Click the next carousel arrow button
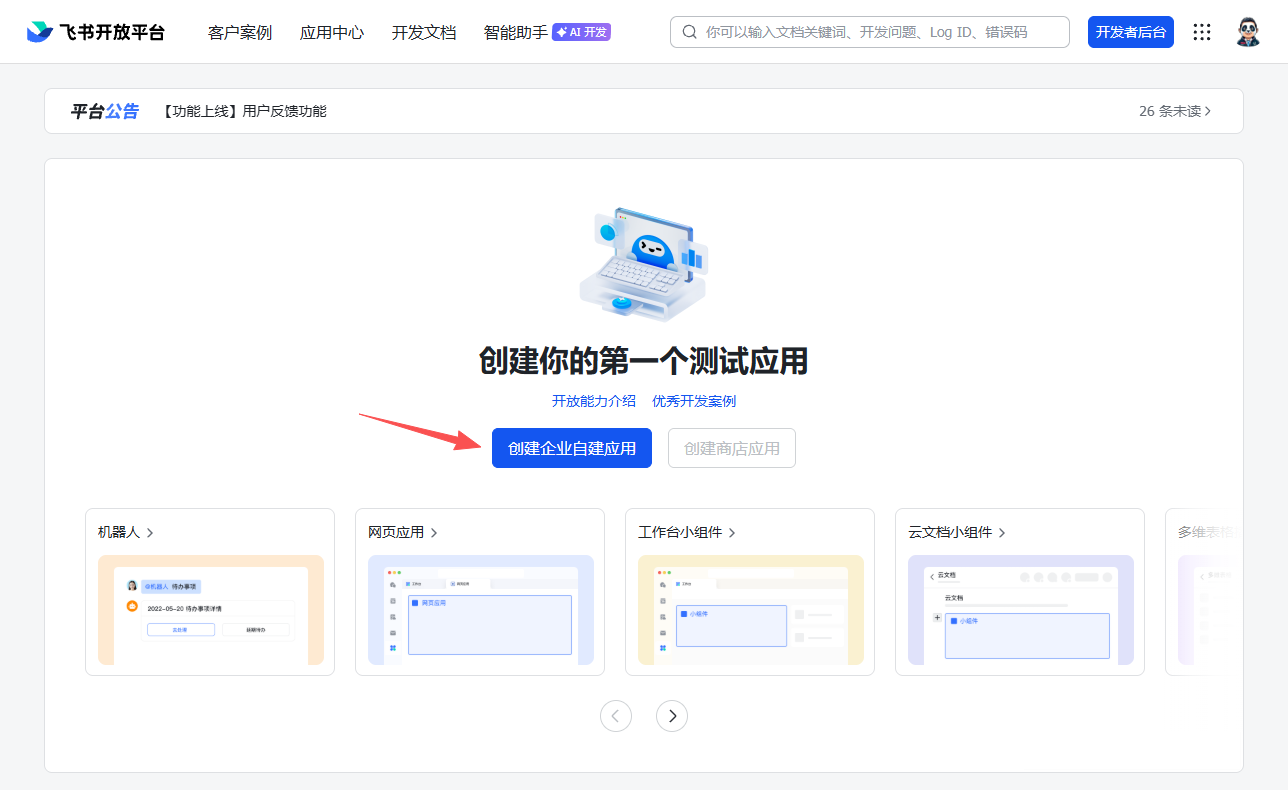This screenshot has width=1288, height=790. pos(672,716)
